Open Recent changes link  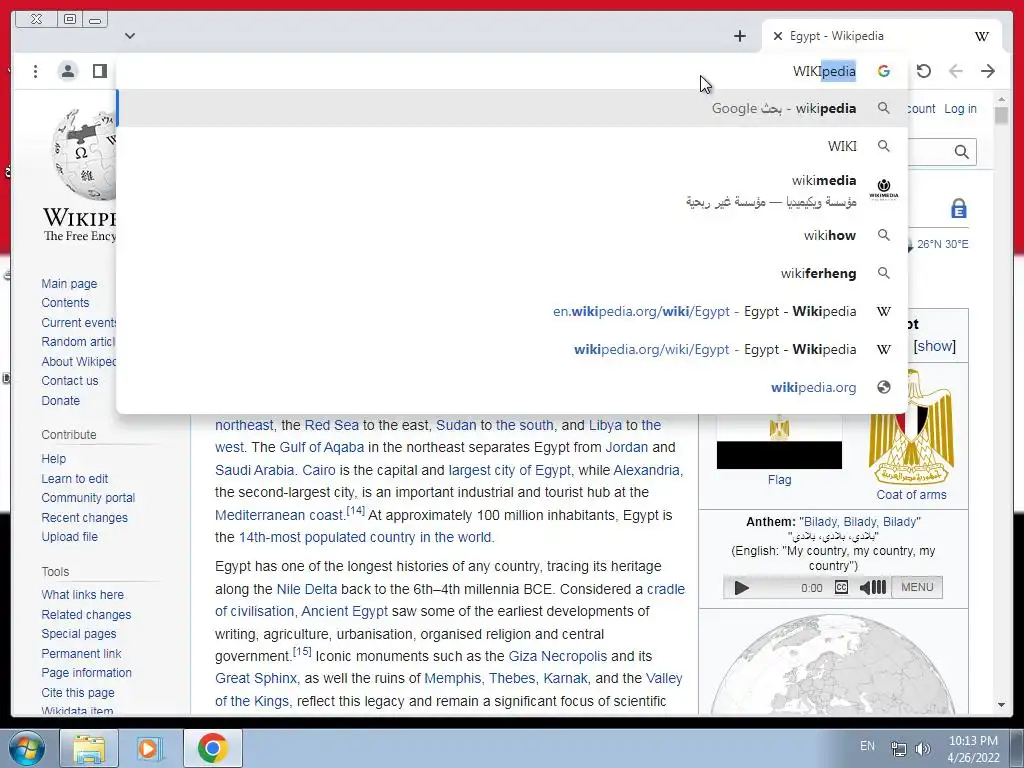[84, 518]
